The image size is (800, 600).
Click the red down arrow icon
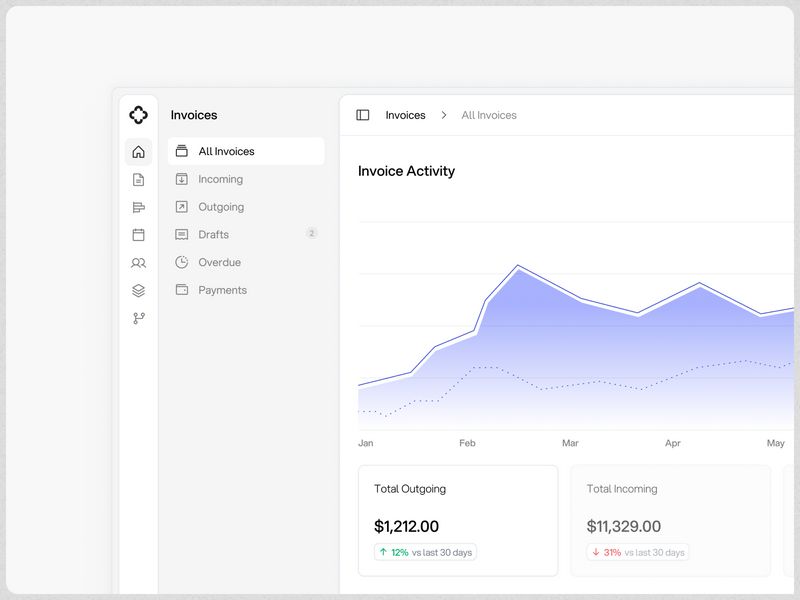pos(595,552)
